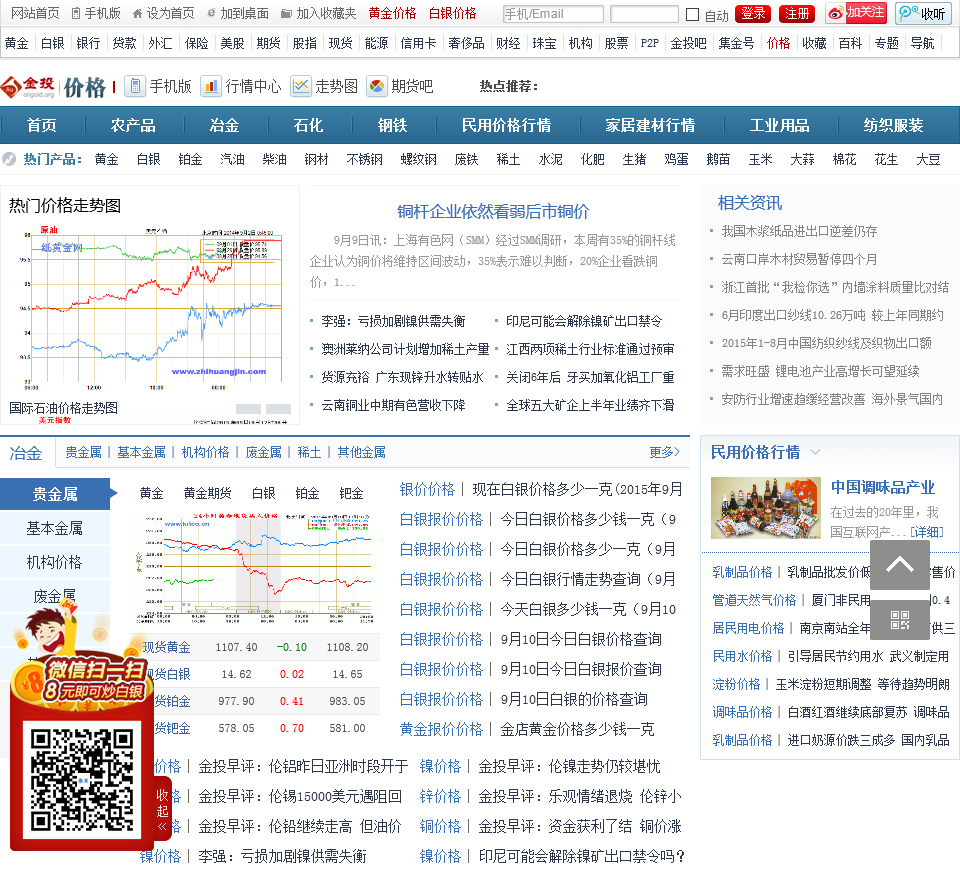Click the WeChat scan QR code image

coord(81,780)
